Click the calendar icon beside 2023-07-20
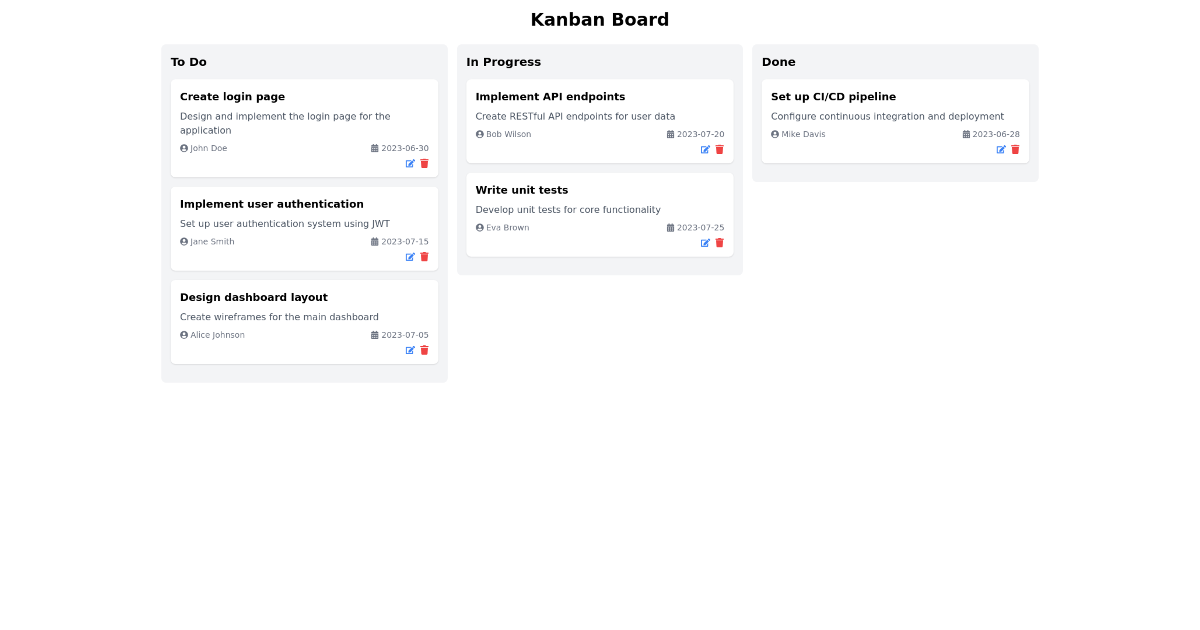 coord(669,133)
